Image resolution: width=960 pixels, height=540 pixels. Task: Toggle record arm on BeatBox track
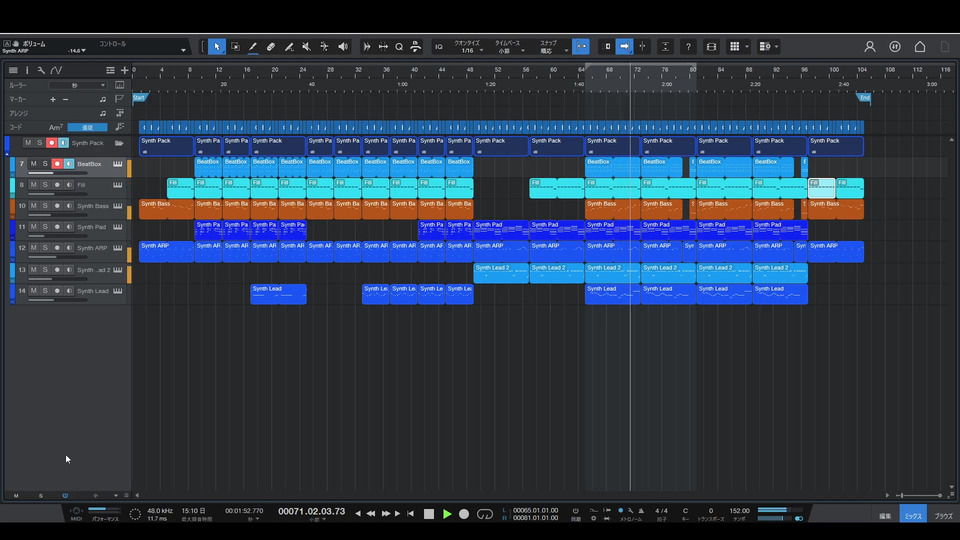point(57,163)
